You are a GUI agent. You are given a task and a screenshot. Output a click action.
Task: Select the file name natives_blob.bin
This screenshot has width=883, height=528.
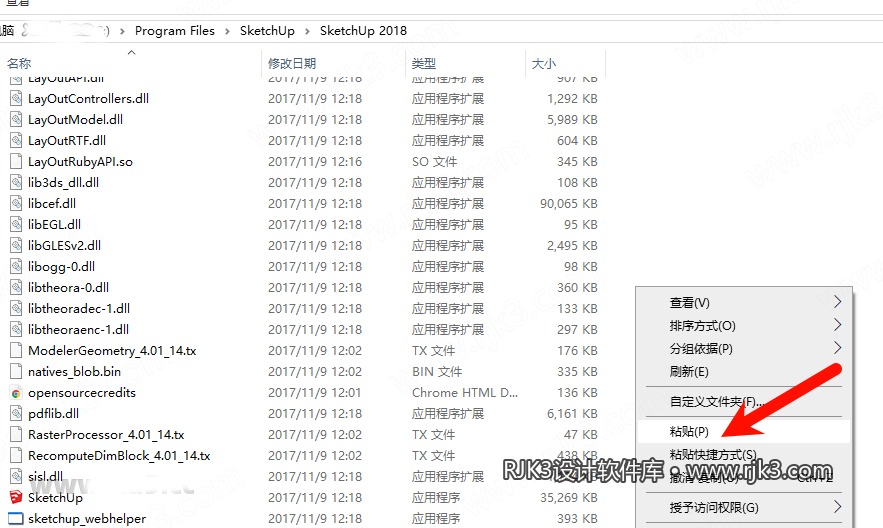click(x=74, y=372)
